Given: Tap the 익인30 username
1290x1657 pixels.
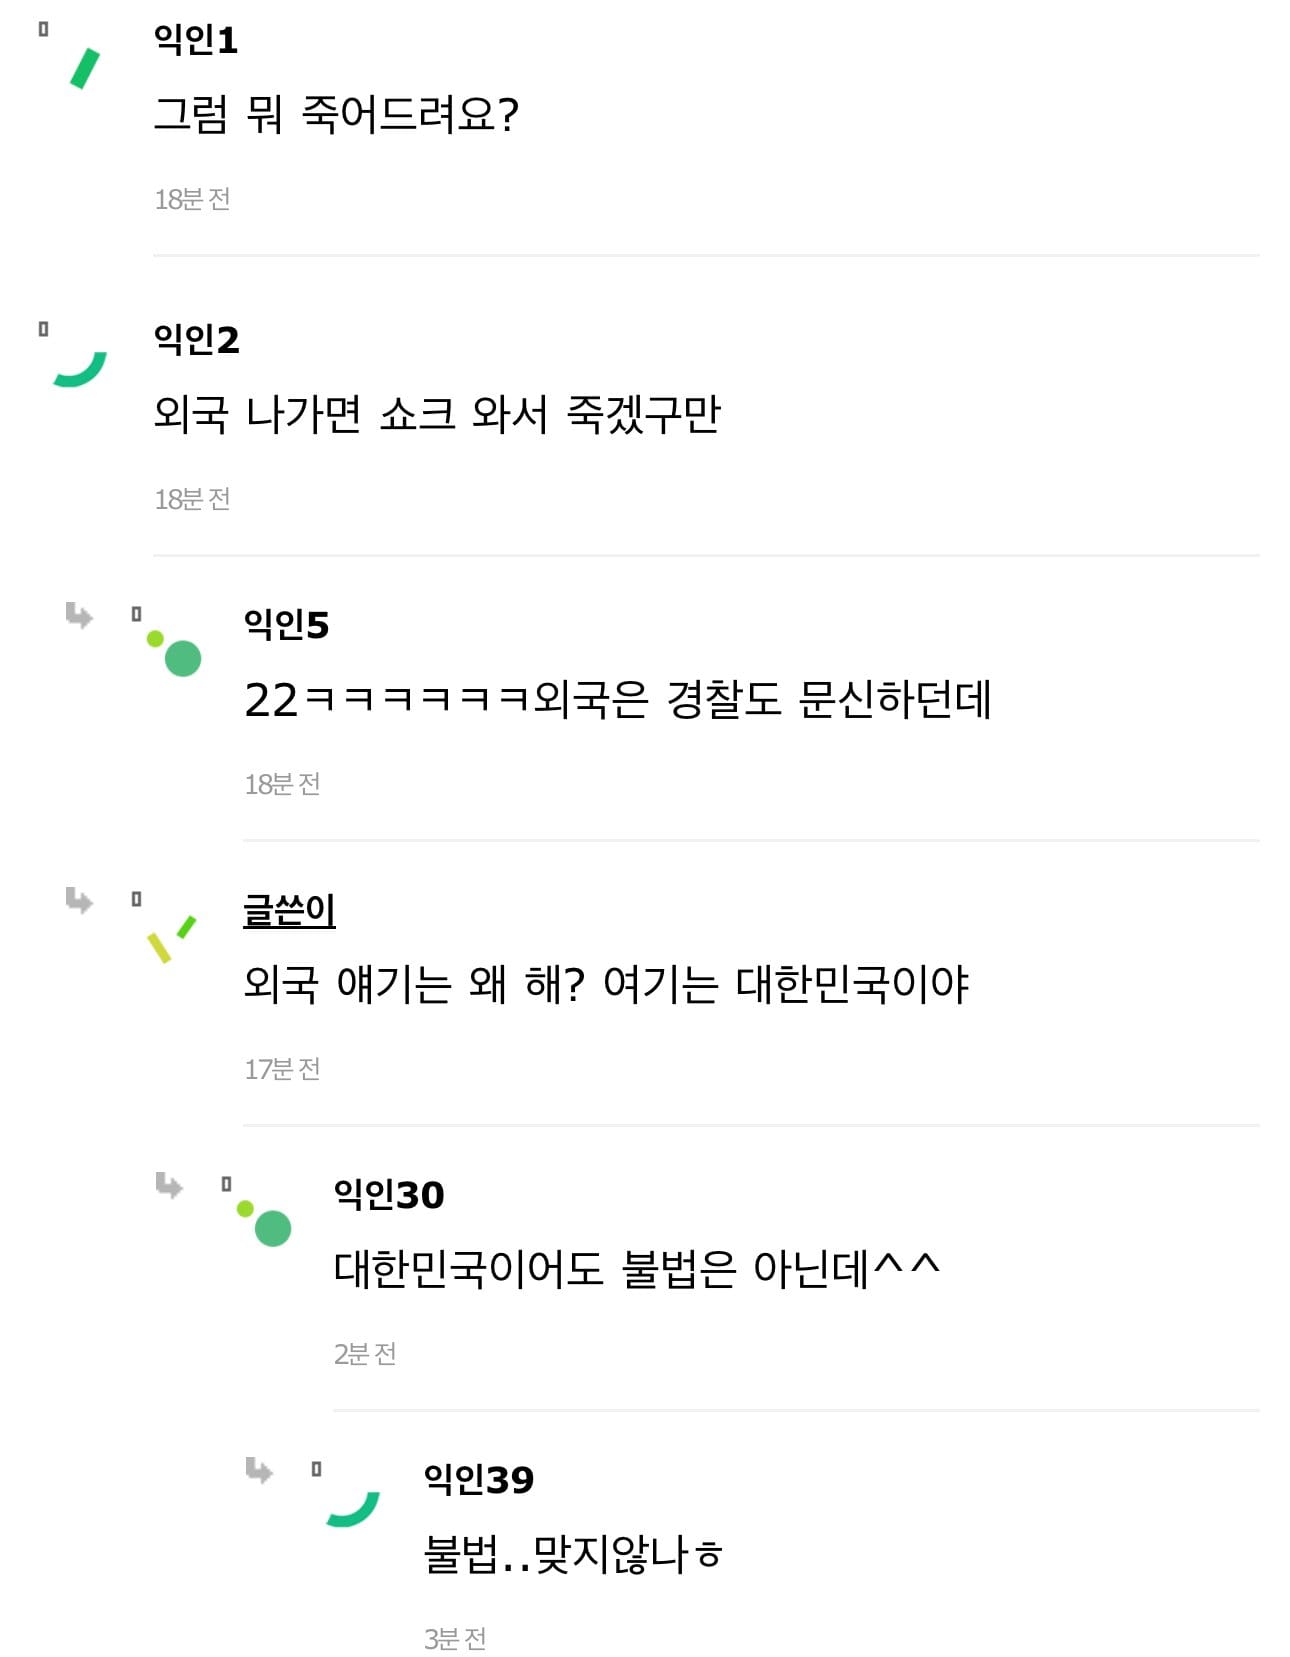Looking at the screenshot, I should [389, 1195].
